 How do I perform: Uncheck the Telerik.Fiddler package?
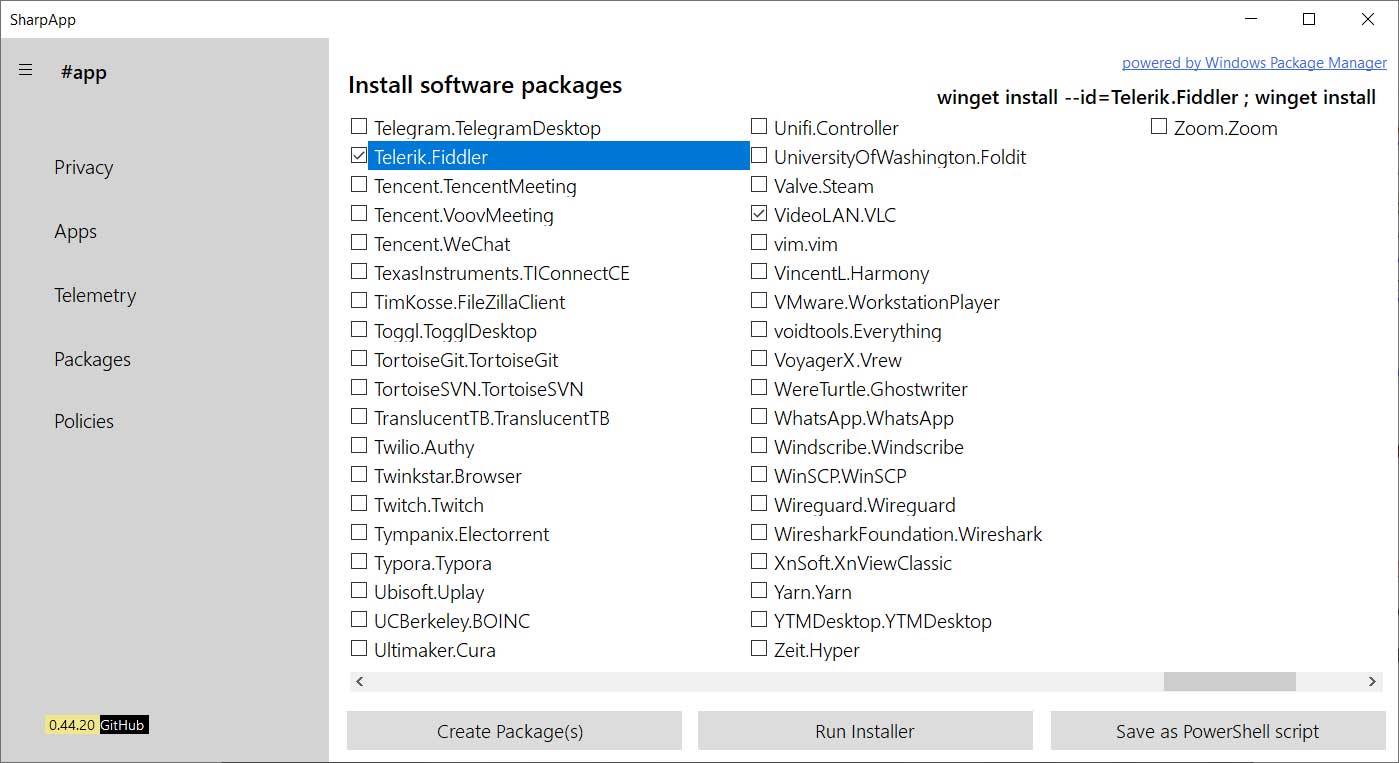[358, 156]
